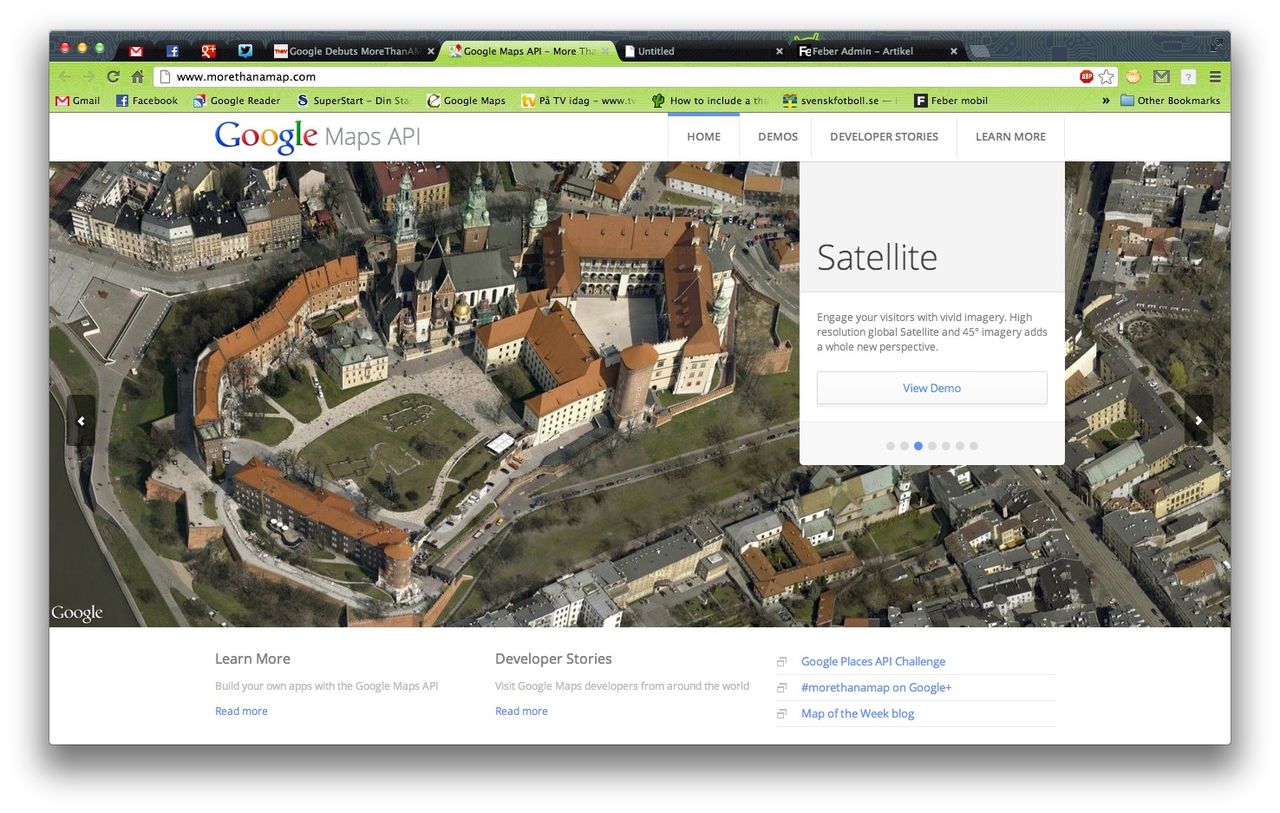Go to the browser home page

coord(137,76)
